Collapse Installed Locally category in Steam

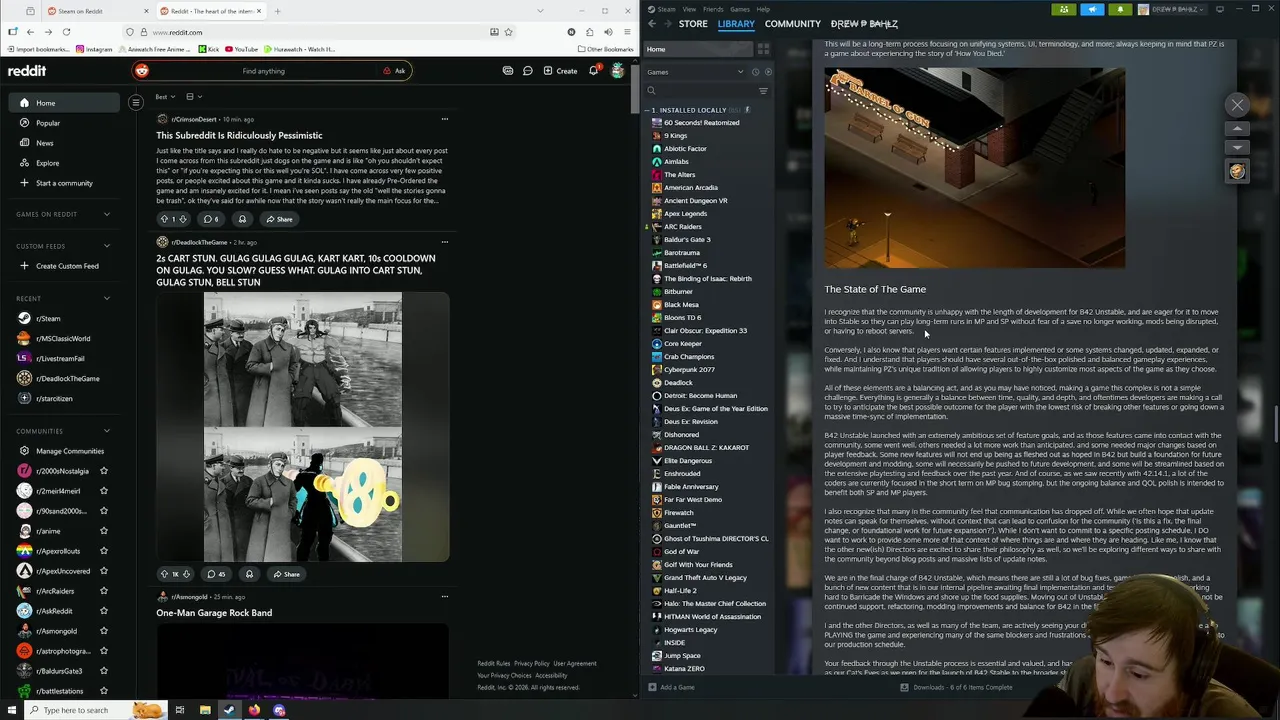pos(648,110)
